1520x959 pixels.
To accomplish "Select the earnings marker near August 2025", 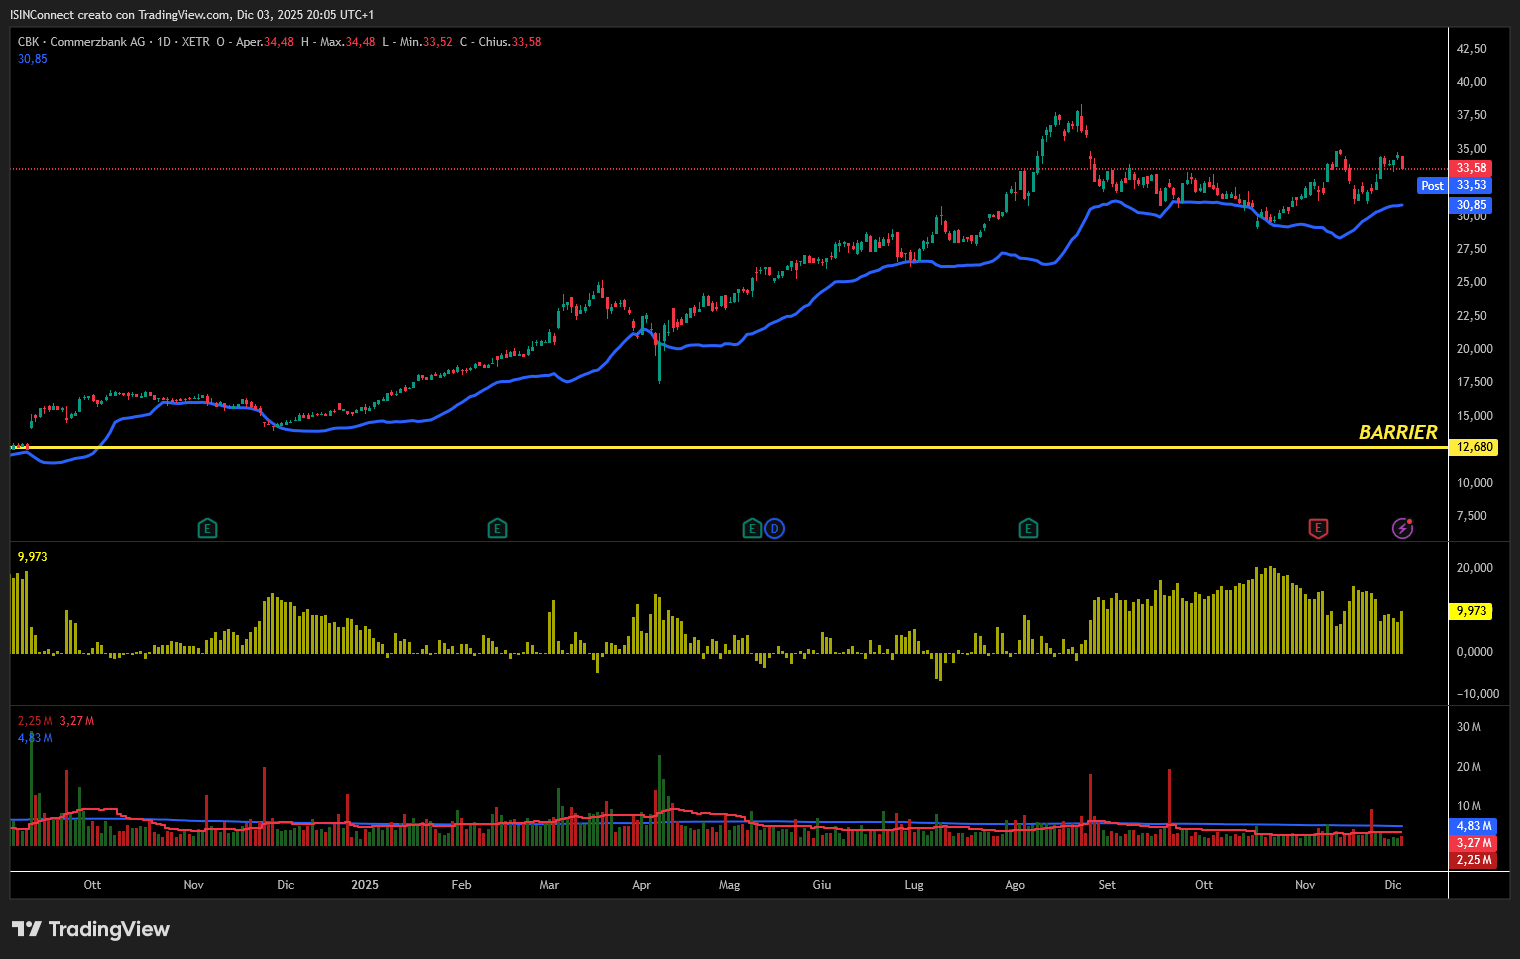I will click(x=1028, y=528).
